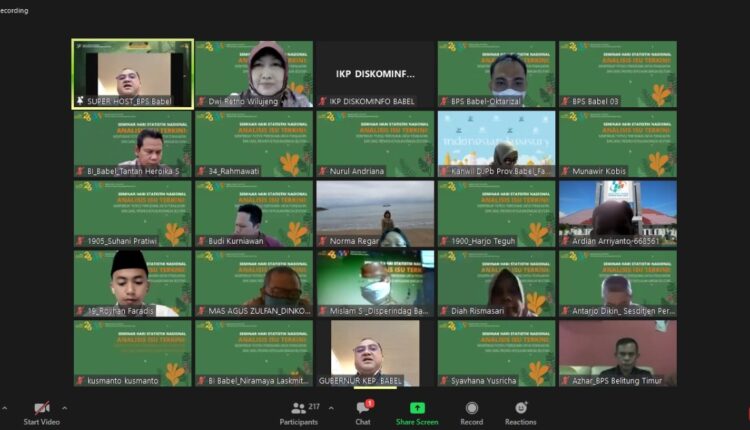
Task: Select Mislam S_Disperindag video tile
Action: tap(375, 282)
